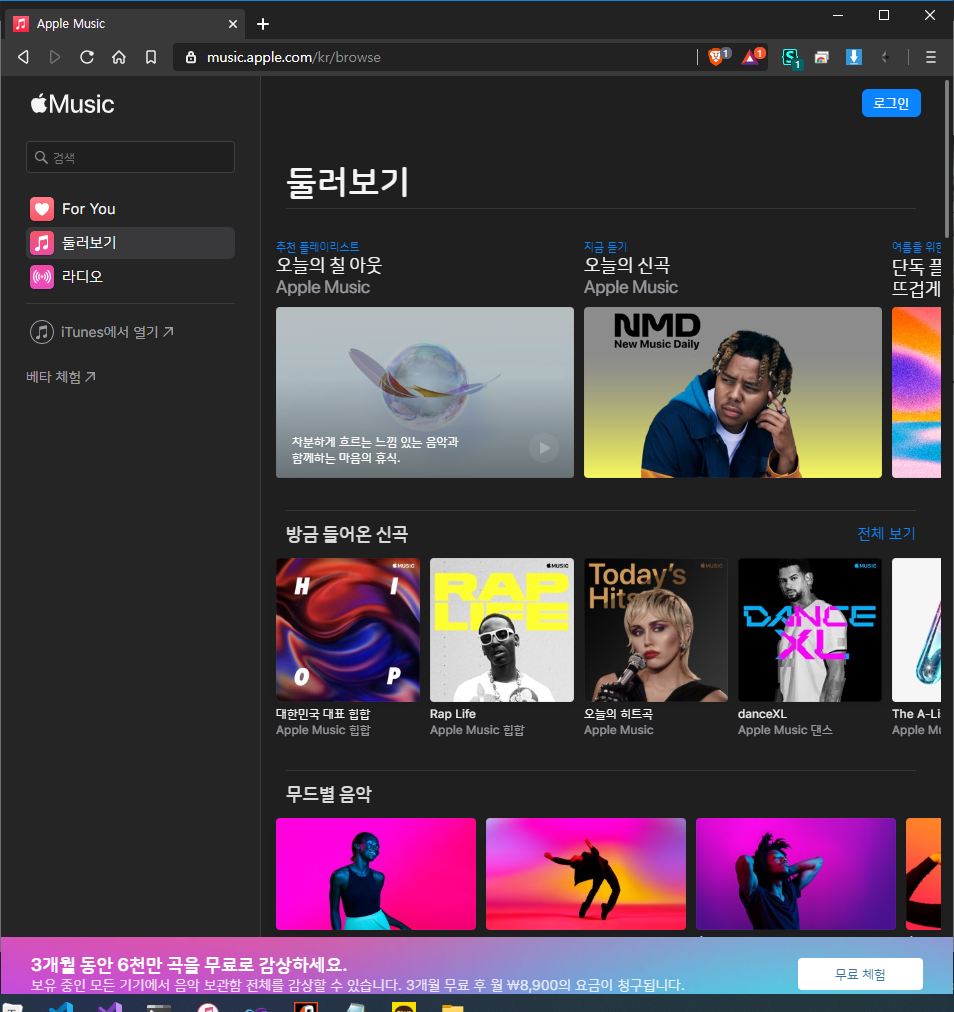Screen dimensions: 954x1012
Task: Click the 오늘의 신곡 title
Action: [x=627, y=265]
